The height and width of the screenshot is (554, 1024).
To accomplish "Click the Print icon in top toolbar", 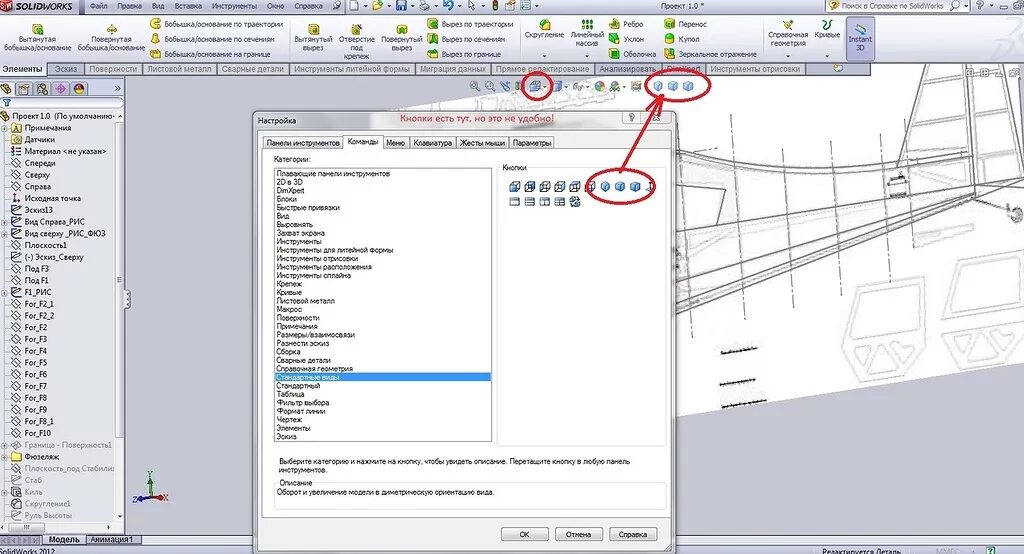I will [425, 6].
